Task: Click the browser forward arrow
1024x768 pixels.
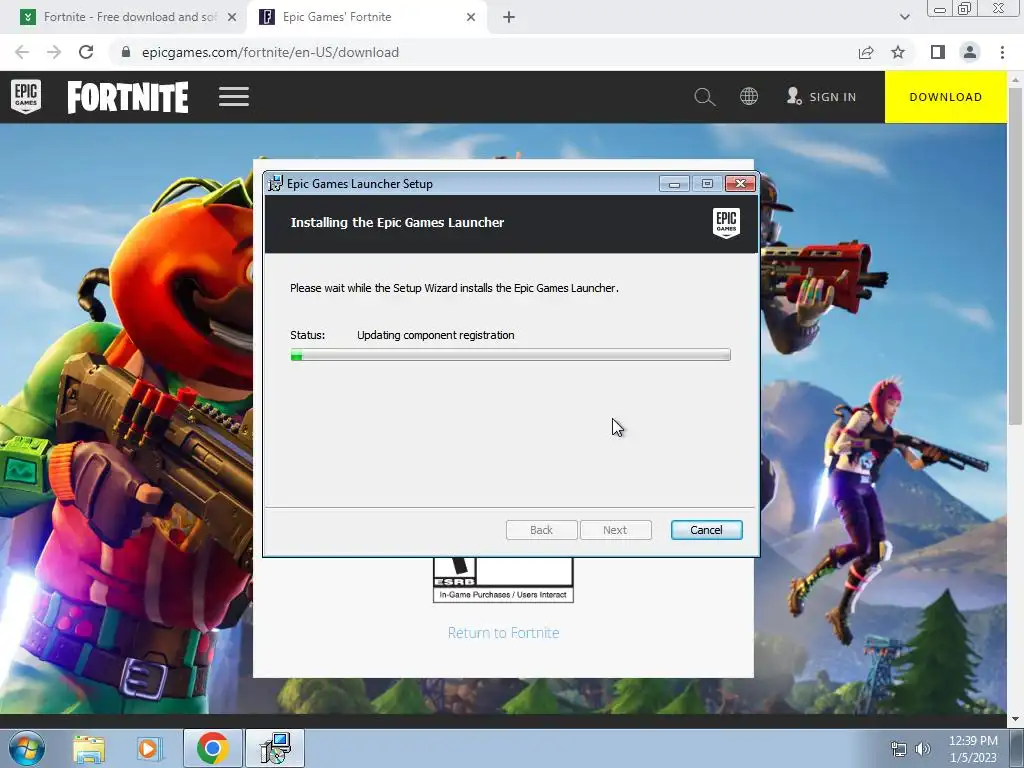Action: click(54, 52)
